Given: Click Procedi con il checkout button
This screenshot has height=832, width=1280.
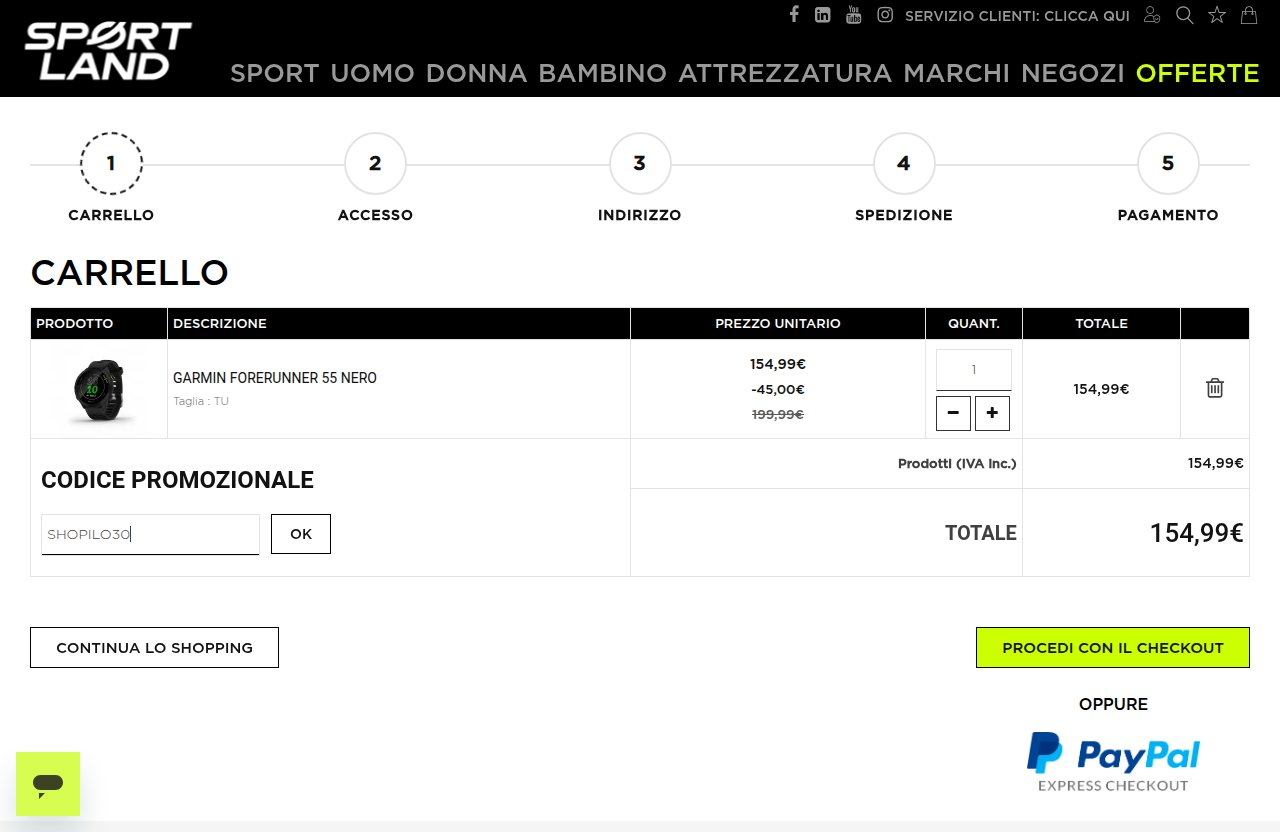Looking at the screenshot, I should point(1113,647).
